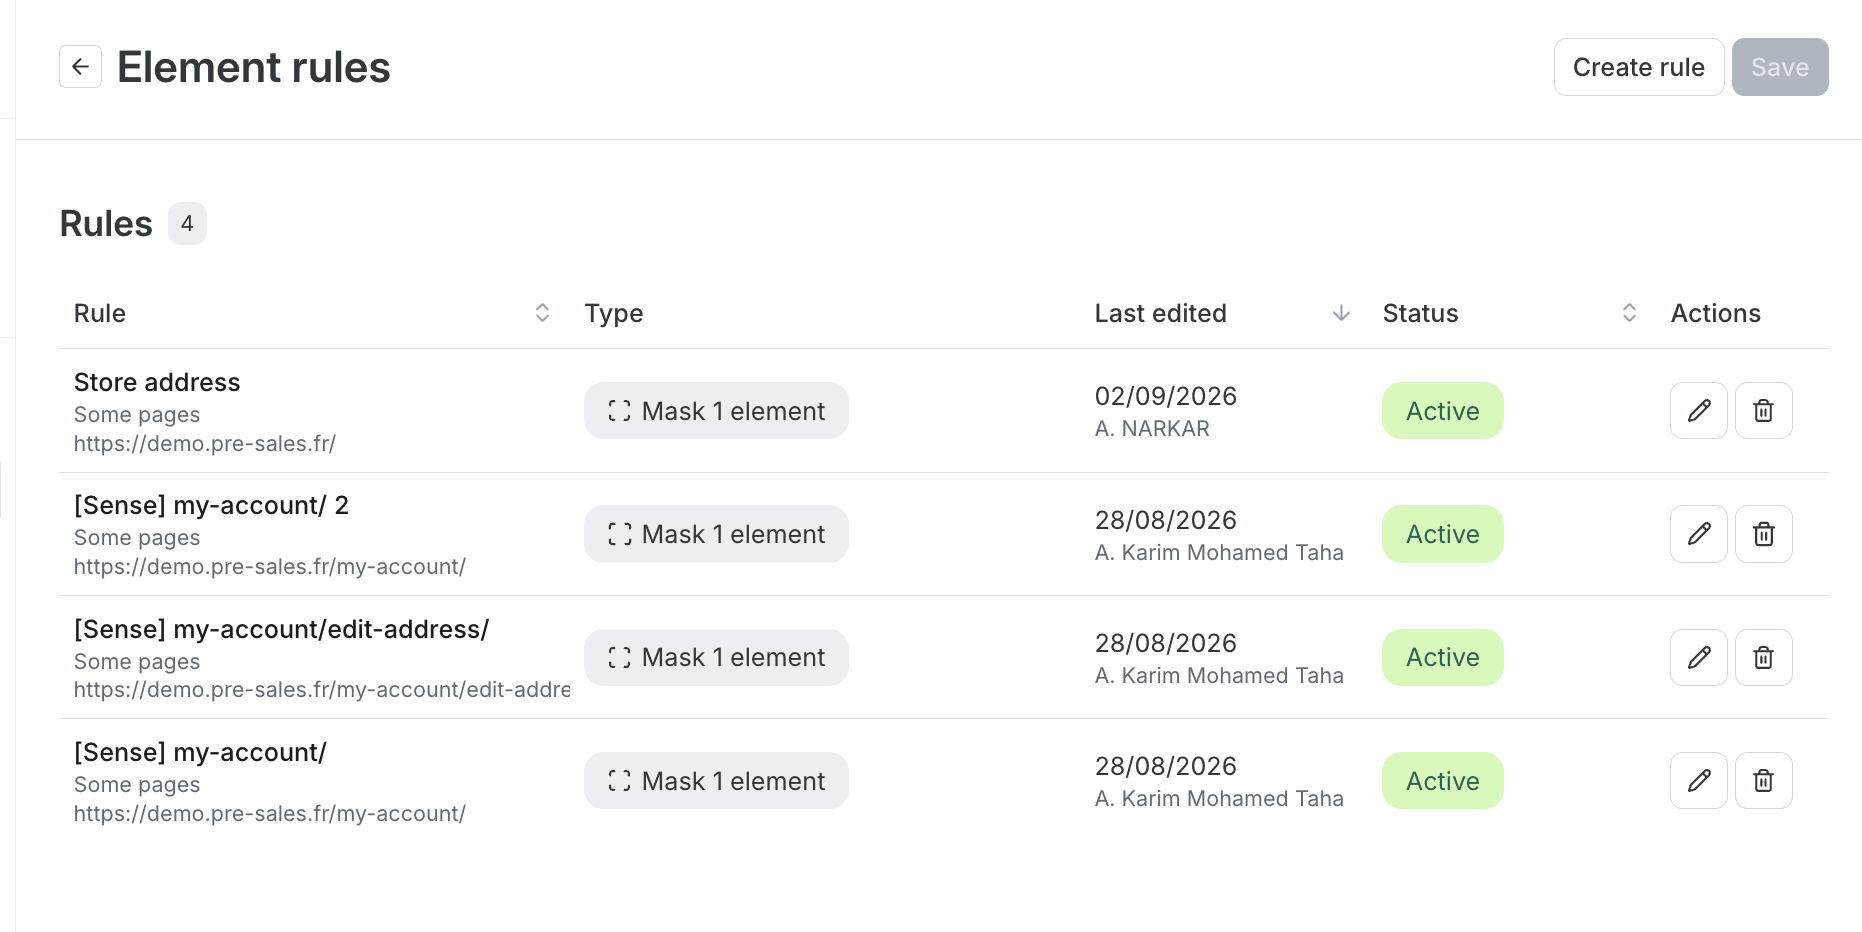Delete the last [Sense] my-account/ rule
The image size is (1862, 932).
pos(1763,780)
